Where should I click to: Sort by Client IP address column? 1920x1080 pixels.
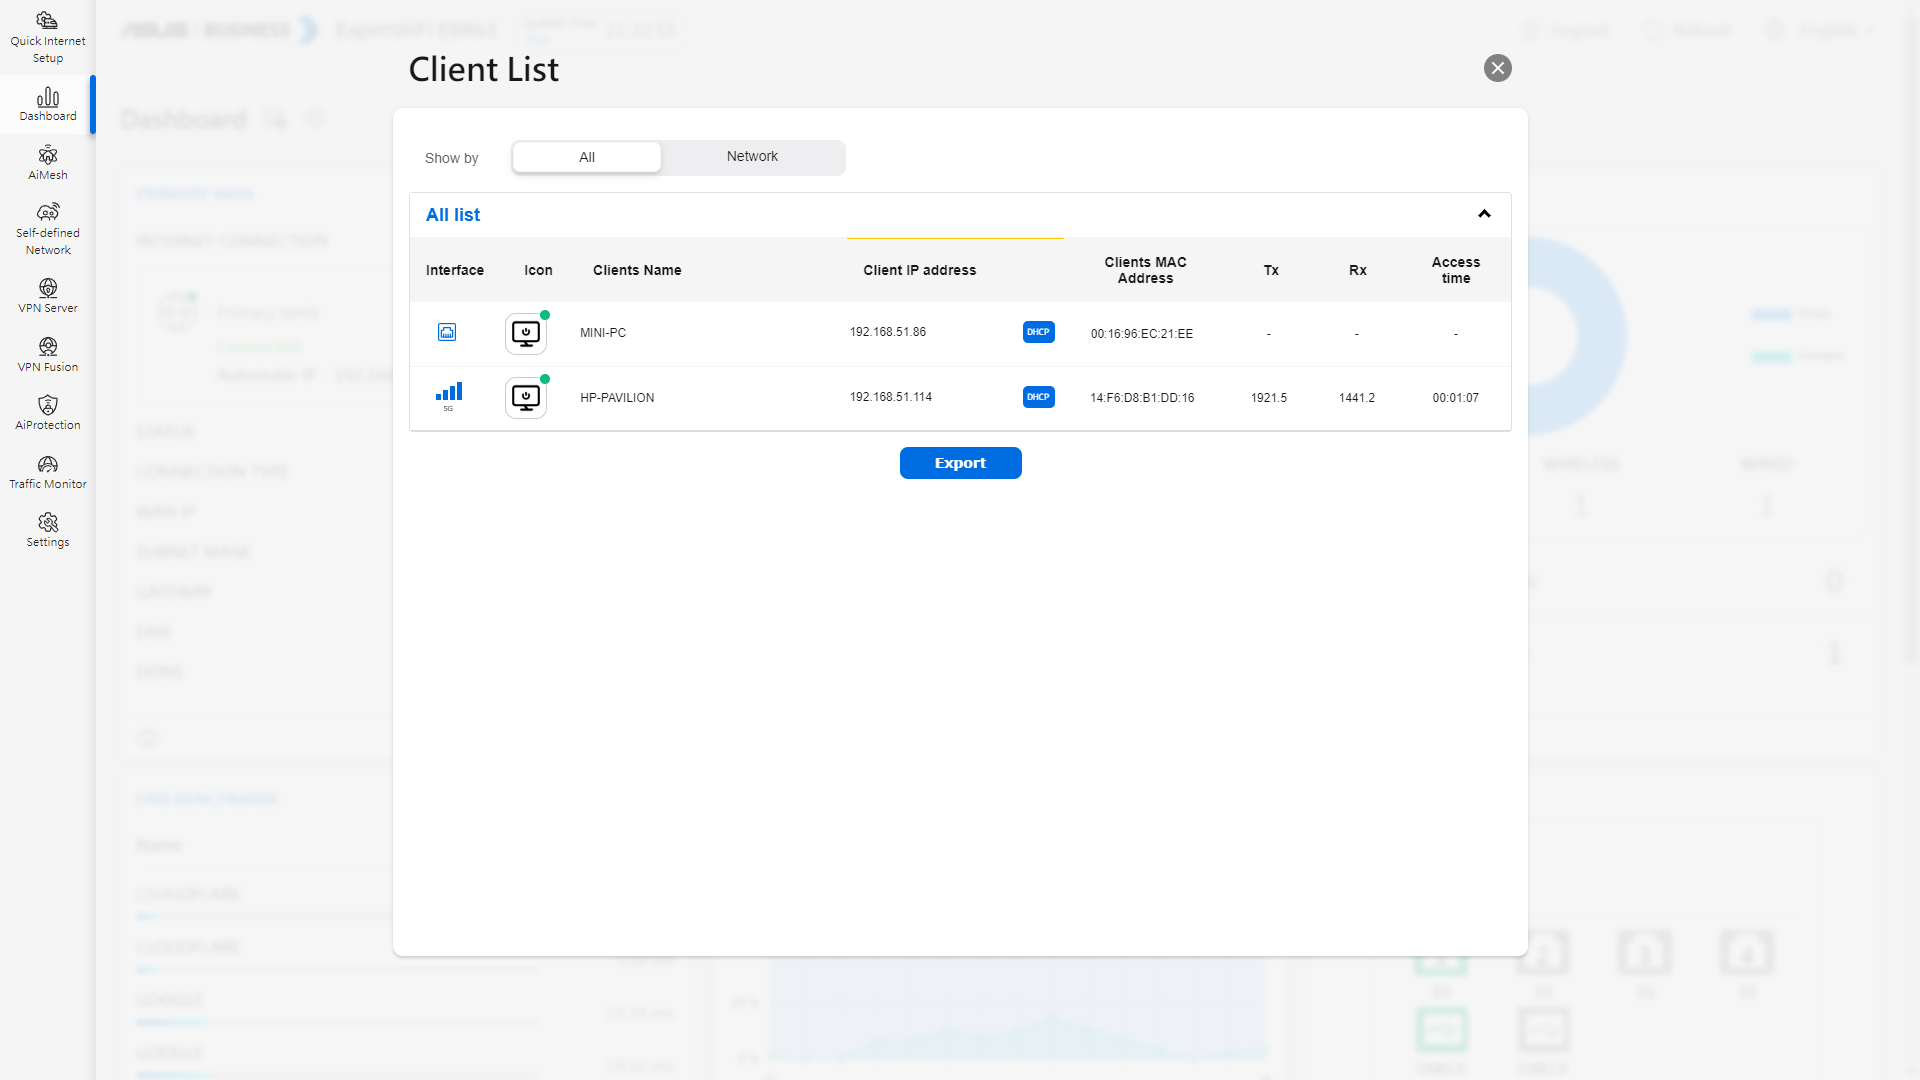tap(919, 270)
